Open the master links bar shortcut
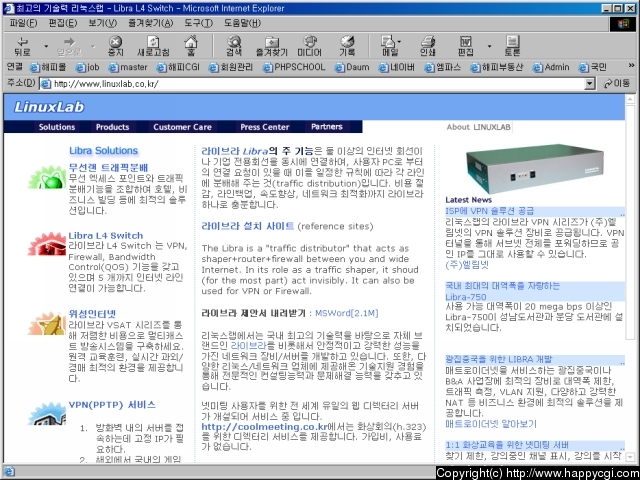Screen dimensions: 640x480 [x=128, y=67]
